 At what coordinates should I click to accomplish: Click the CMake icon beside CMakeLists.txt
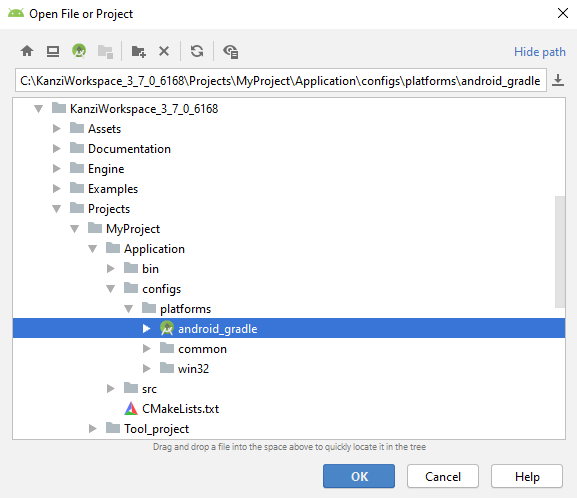tap(131, 408)
